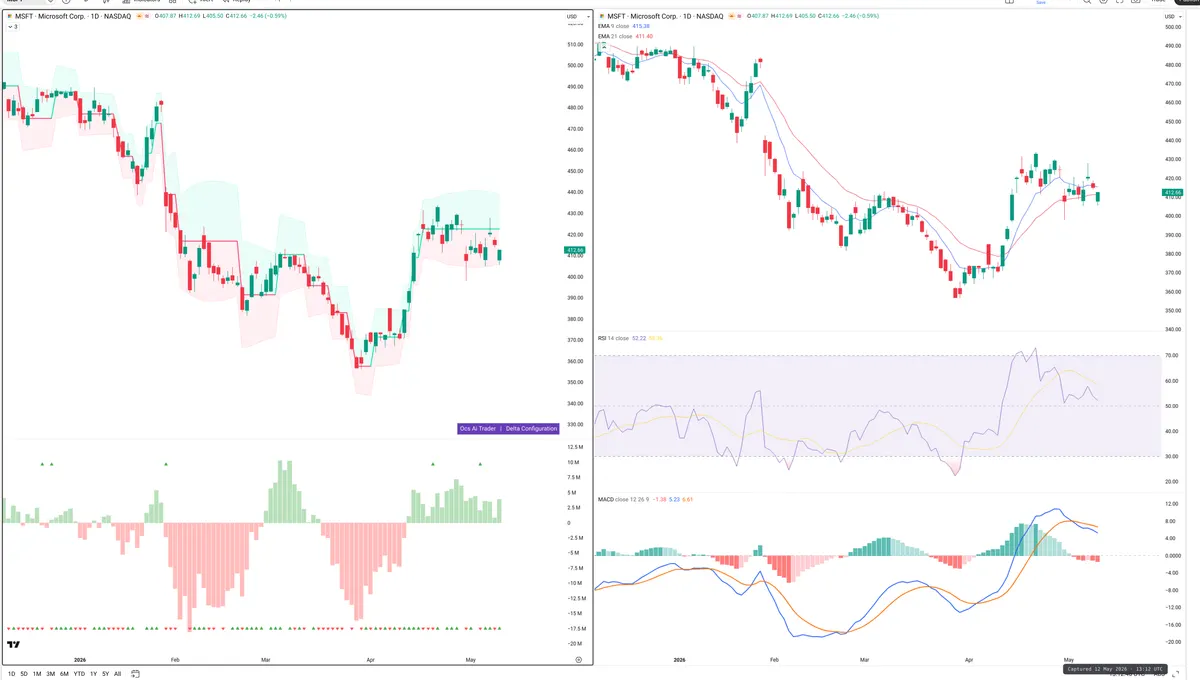Image resolution: width=1200 pixels, height=680 pixels.
Task: Click the 340.00 label on left price scale
Action: coord(574,404)
